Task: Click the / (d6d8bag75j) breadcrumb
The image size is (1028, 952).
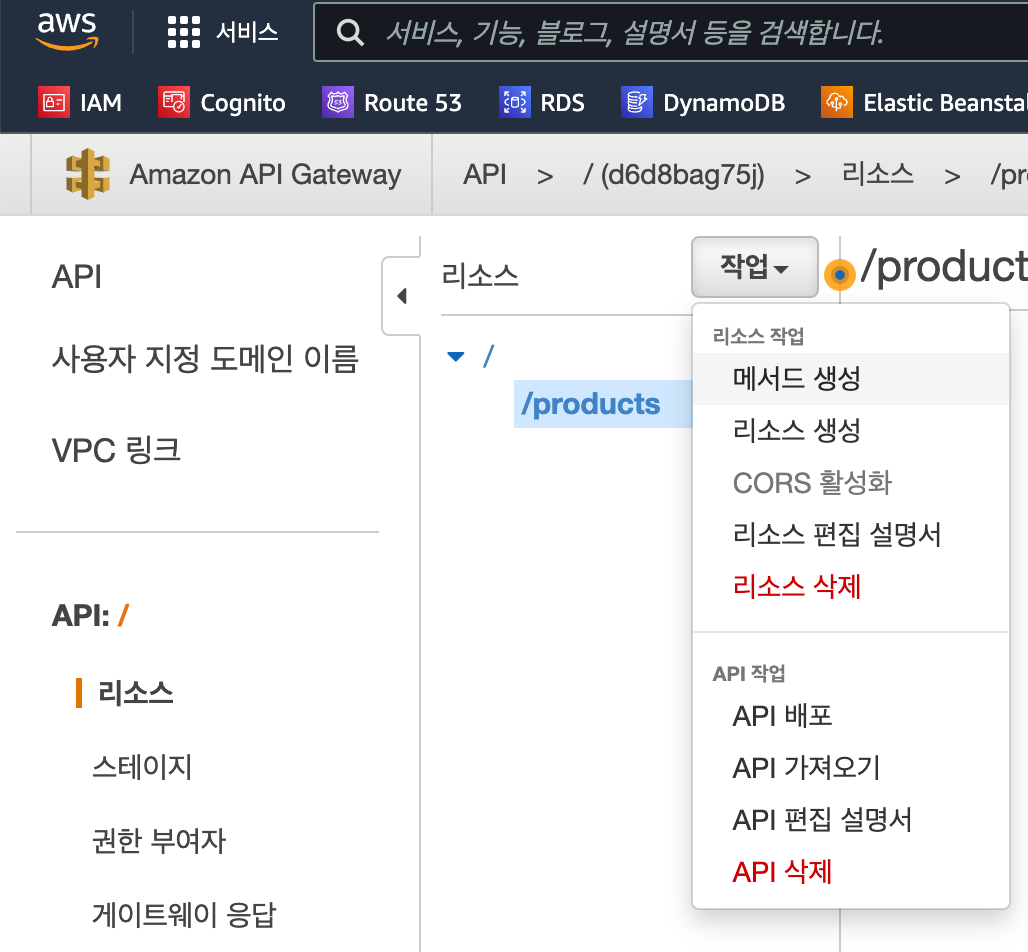Action: point(673,175)
